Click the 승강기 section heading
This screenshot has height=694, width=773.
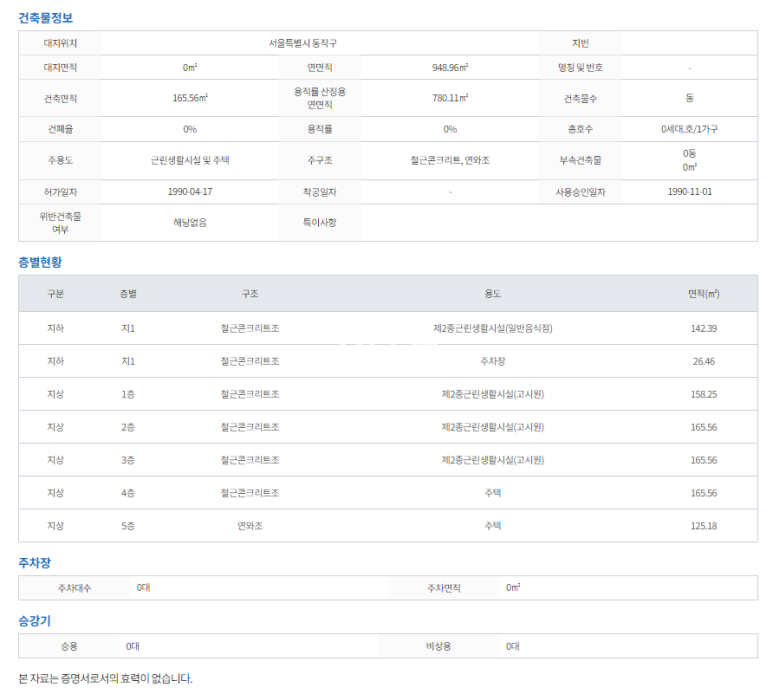coord(34,621)
